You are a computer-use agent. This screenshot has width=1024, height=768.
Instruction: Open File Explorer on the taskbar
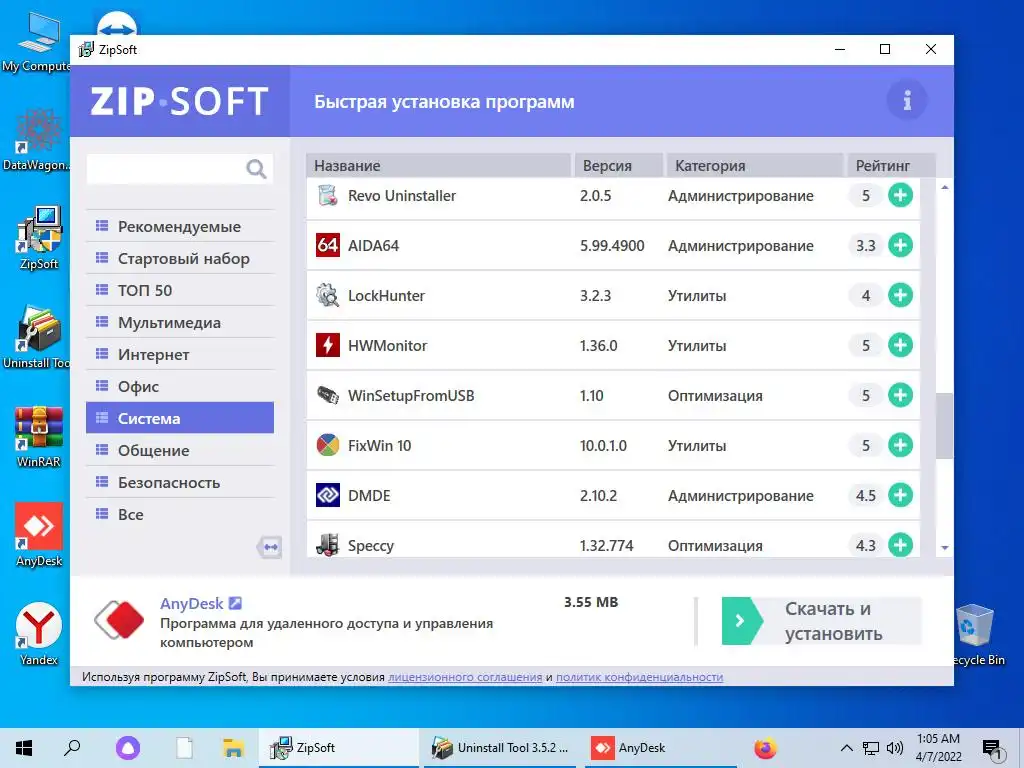[x=233, y=748]
